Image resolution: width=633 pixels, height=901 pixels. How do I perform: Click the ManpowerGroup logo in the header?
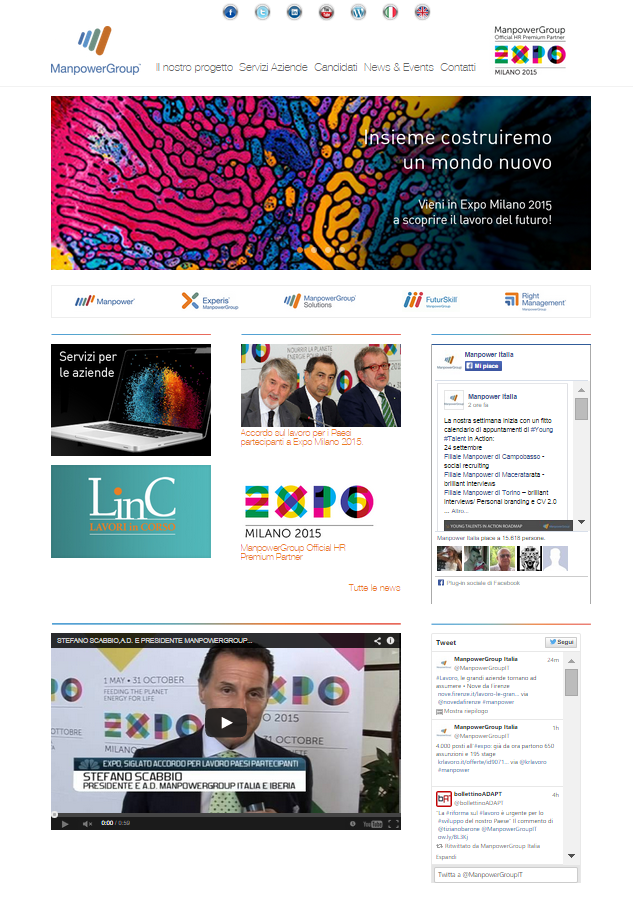tap(95, 51)
